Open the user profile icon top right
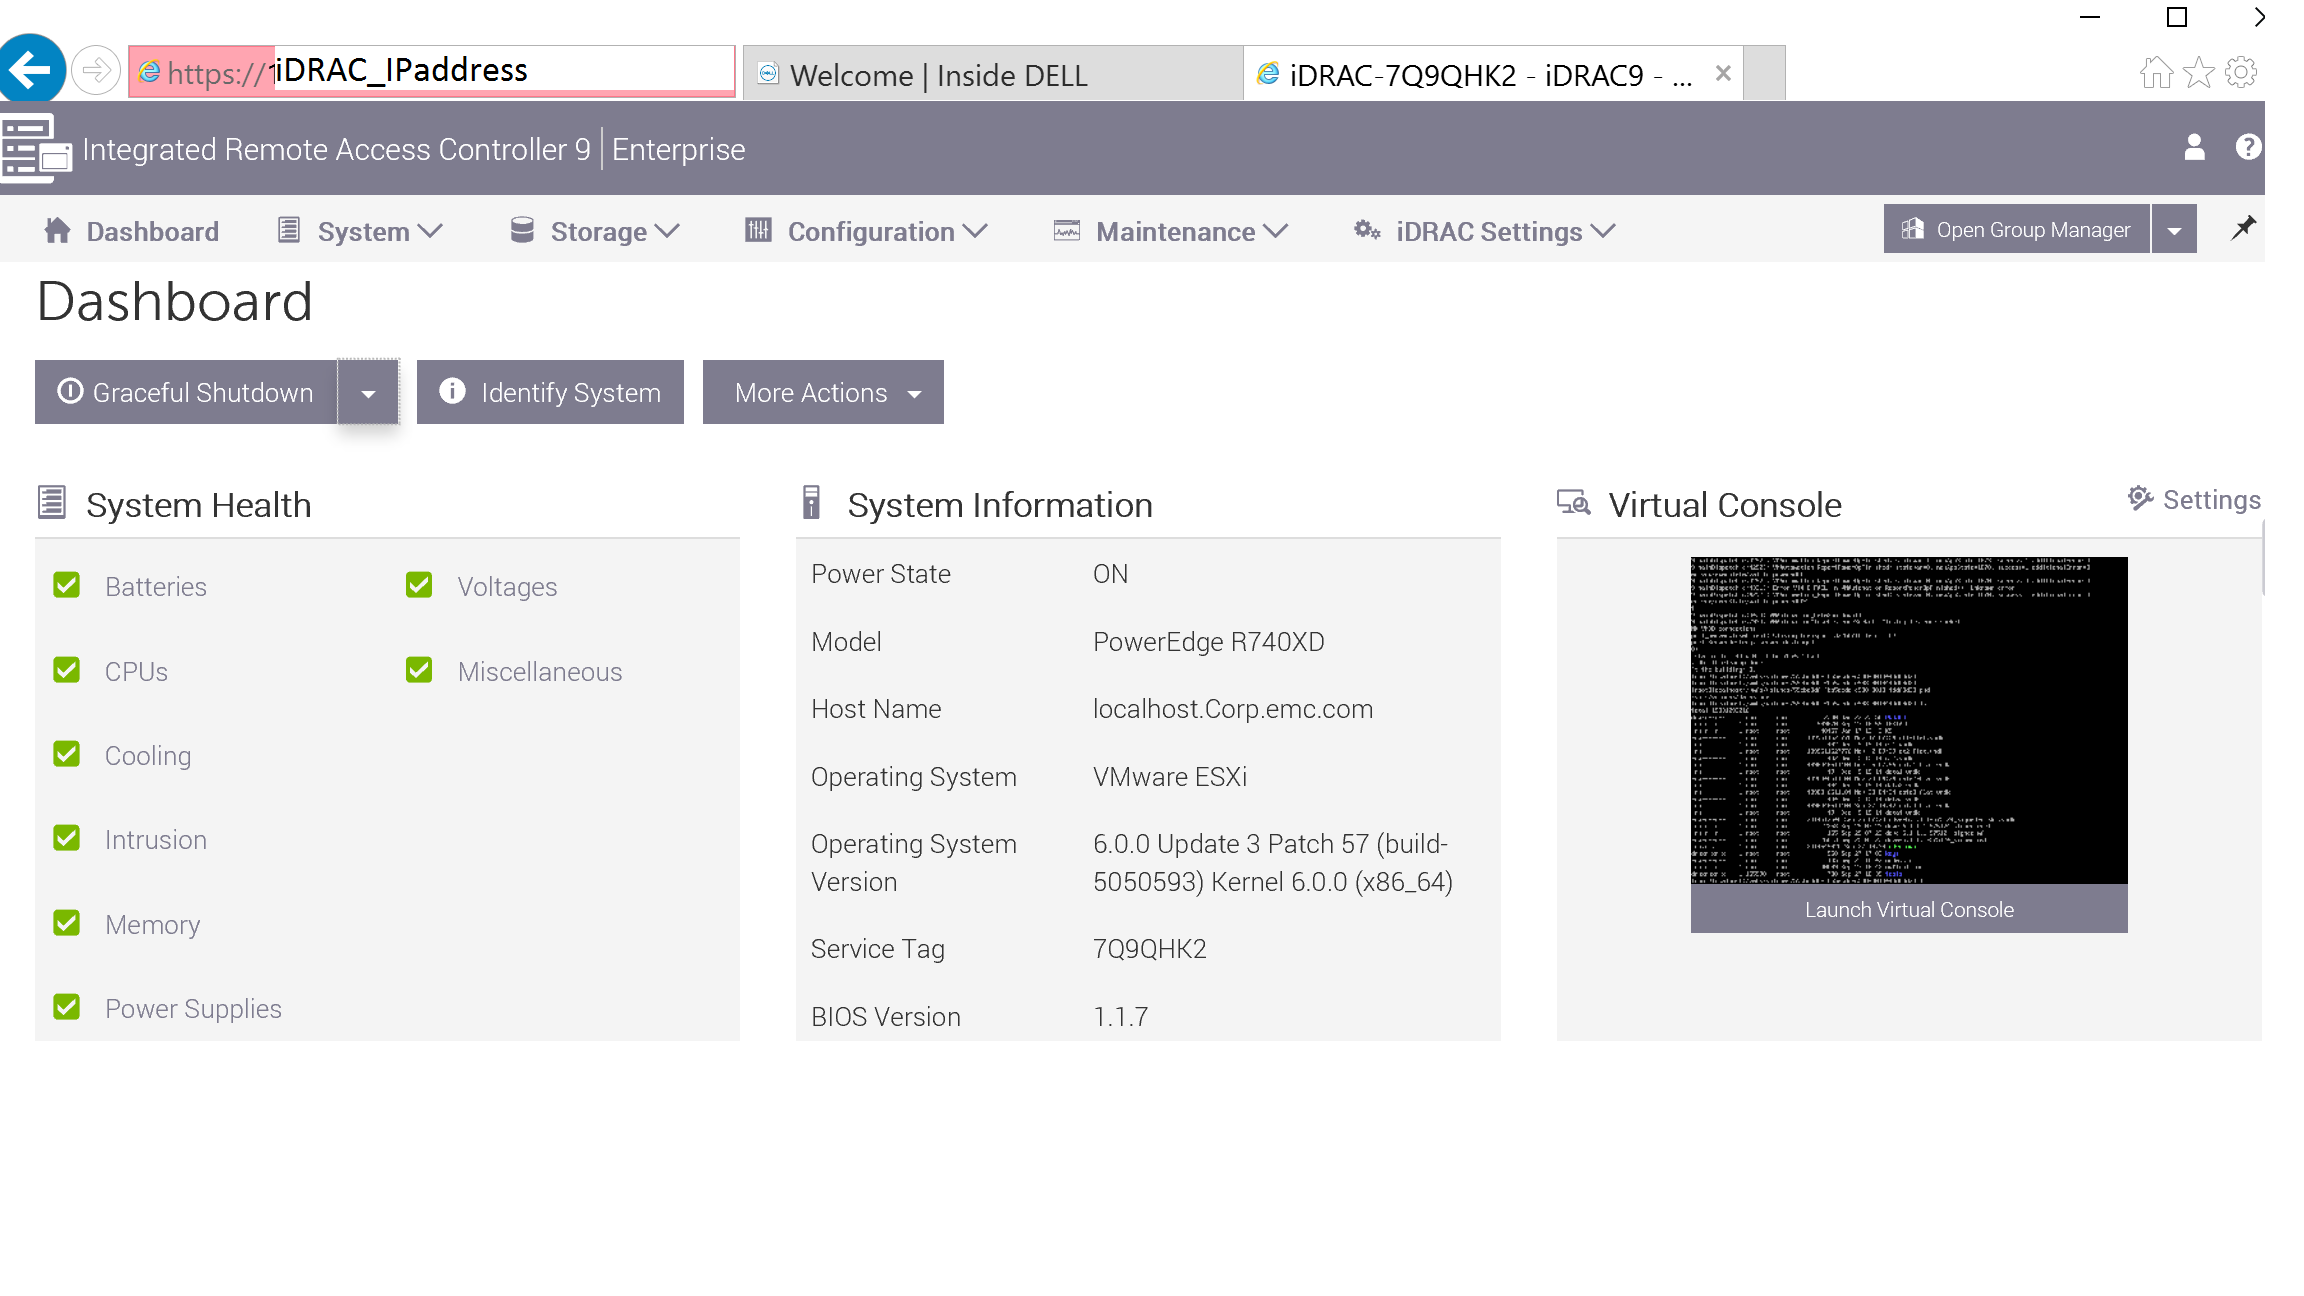2304x1296 pixels. [x=2194, y=148]
